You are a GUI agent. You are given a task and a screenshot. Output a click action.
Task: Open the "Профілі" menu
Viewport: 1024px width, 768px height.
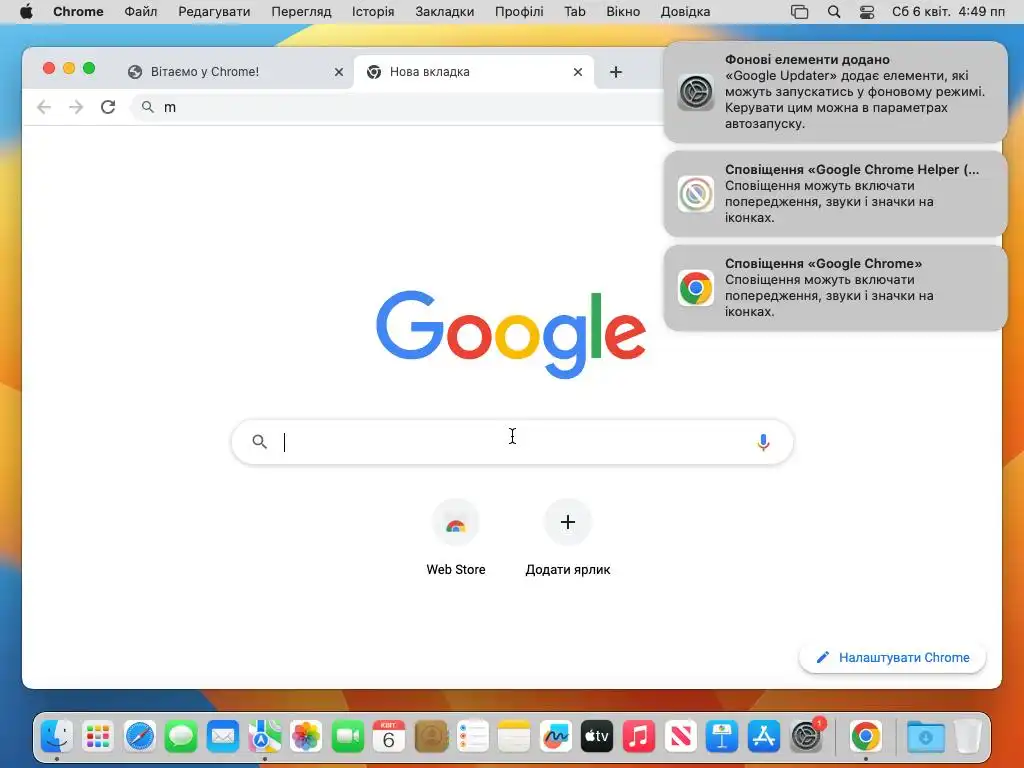click(519, 12)
